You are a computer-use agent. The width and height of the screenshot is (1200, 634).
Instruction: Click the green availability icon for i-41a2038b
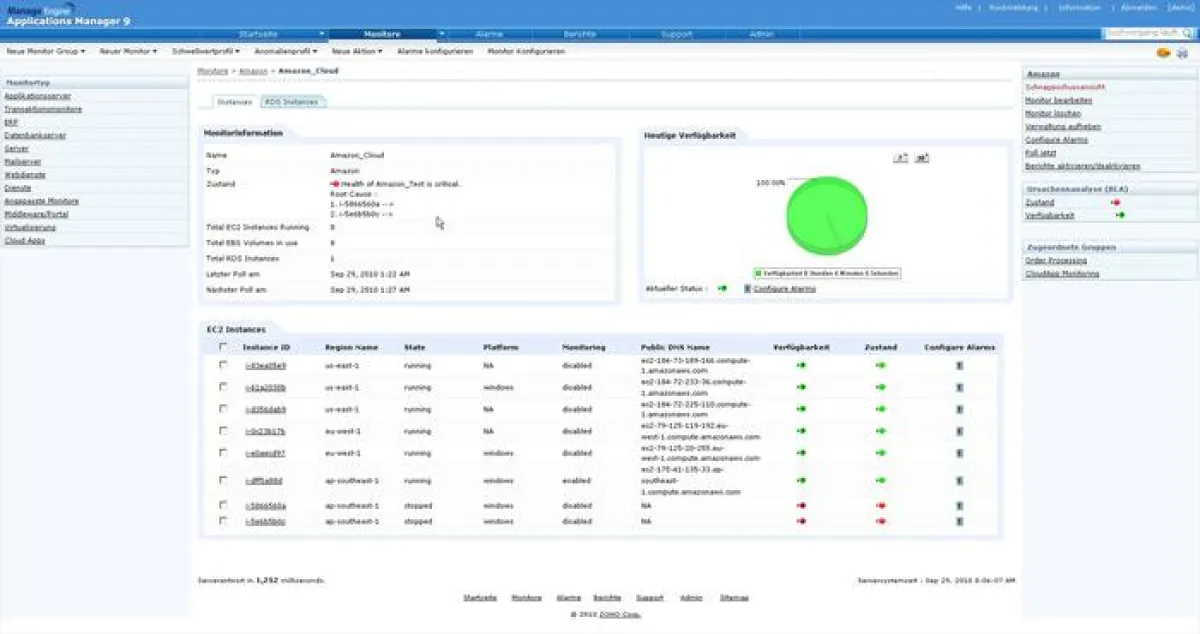click(x=800, y=386)
